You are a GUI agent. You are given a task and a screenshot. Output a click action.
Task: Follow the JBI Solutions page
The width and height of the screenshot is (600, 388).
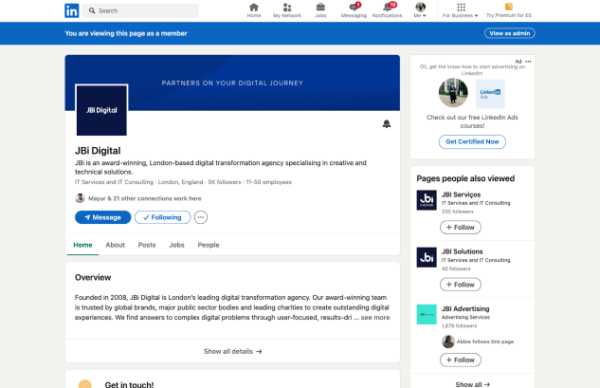[x=461, y=284]
